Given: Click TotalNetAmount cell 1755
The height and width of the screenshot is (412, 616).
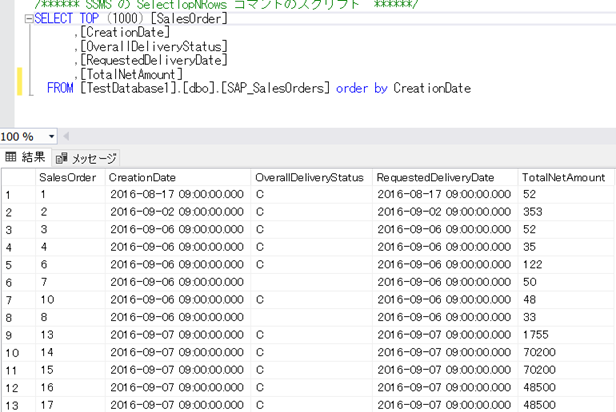Looking at the screenshot, I should click(566, 335).
